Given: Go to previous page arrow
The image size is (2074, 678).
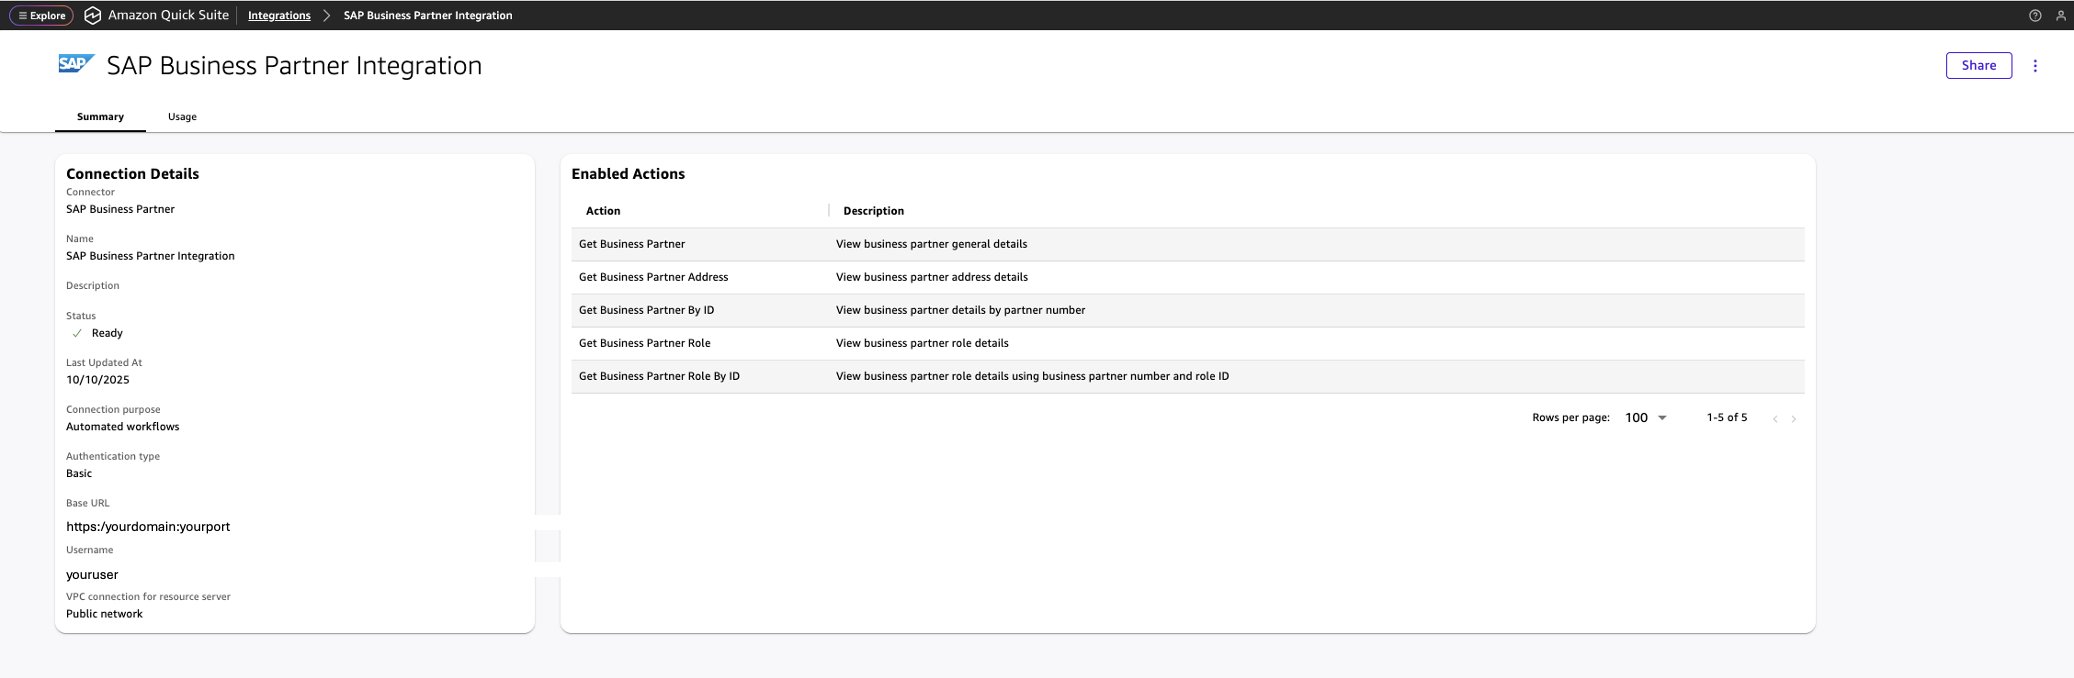Looking at the screenshot, I should pos(1774,419).
